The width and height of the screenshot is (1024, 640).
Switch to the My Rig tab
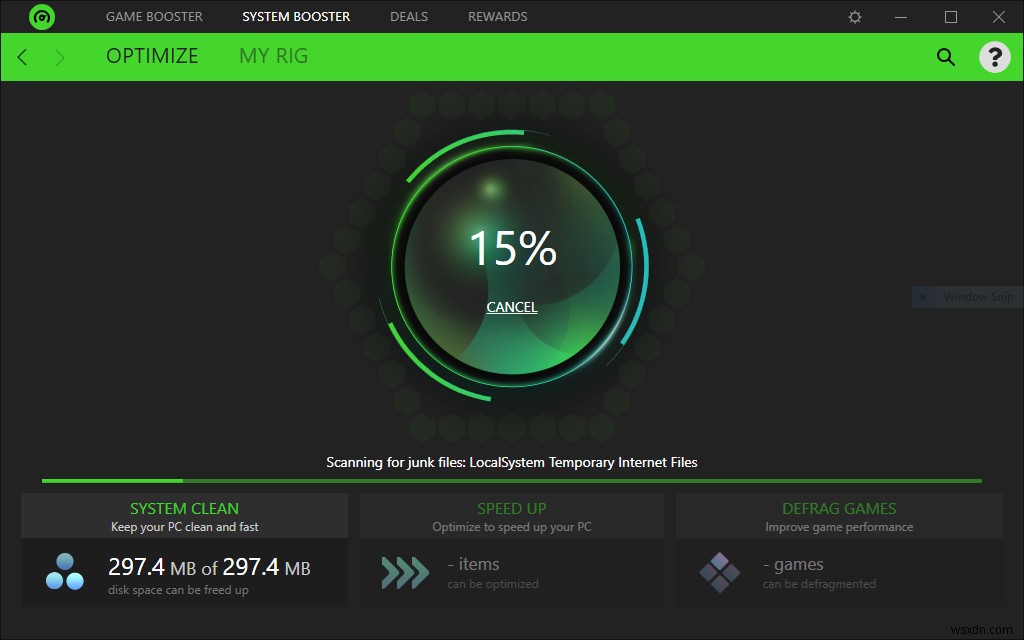pos(273,56)
